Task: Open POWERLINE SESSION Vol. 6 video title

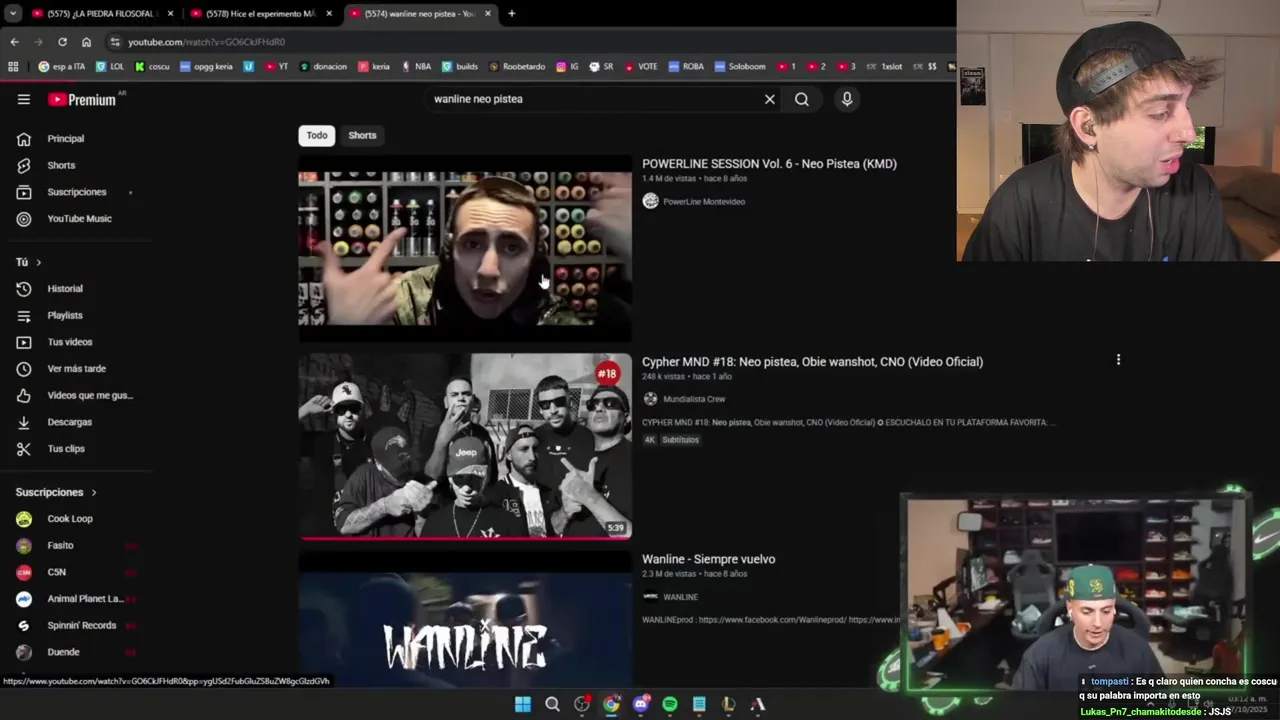Action: coord(769,164)
